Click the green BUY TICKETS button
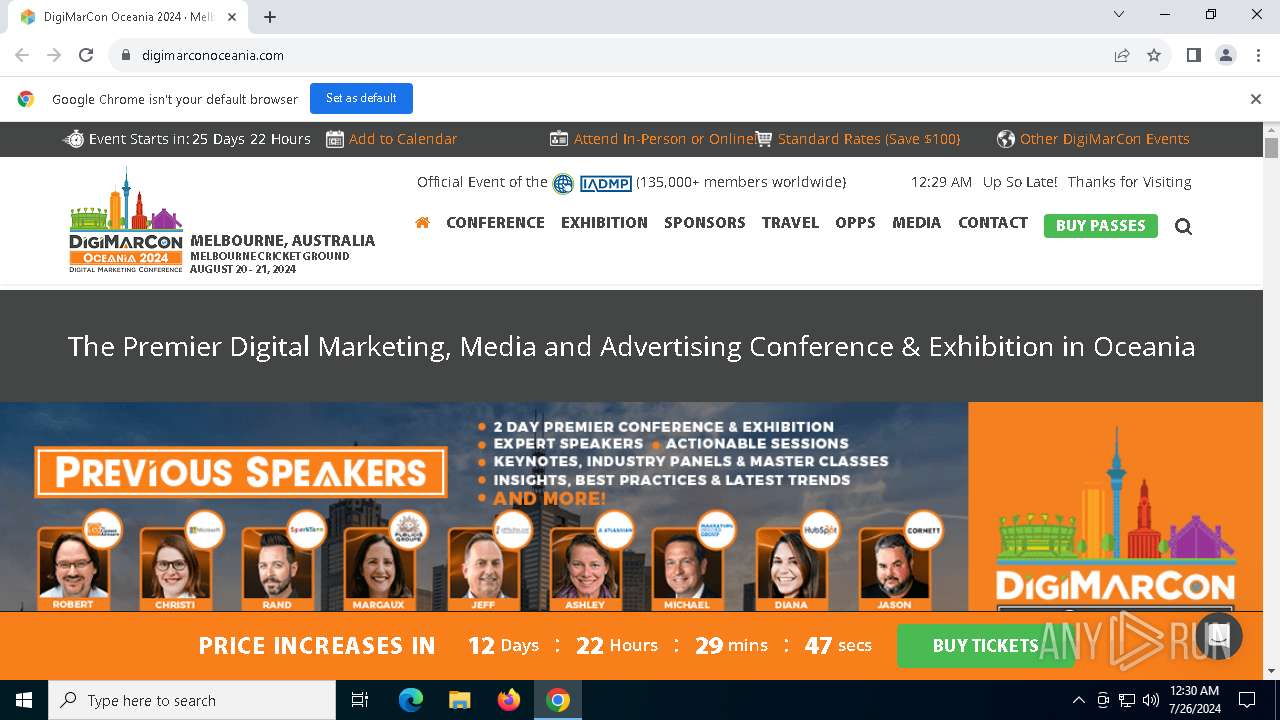This screenshot has width=1280, height=720. pyautogui.click(x=985, y=646)
